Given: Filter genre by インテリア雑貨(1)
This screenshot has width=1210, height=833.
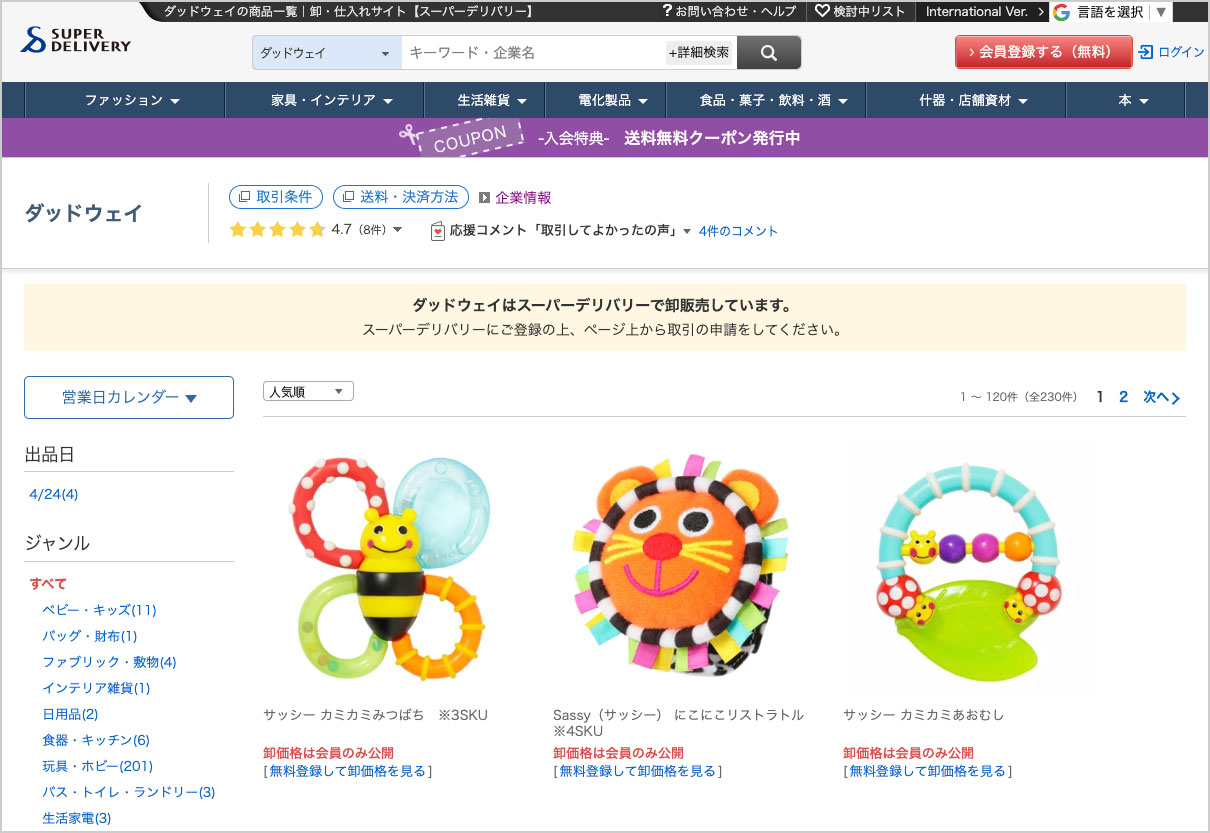Looking at the screenshot, I should click(x=96, y=688).
